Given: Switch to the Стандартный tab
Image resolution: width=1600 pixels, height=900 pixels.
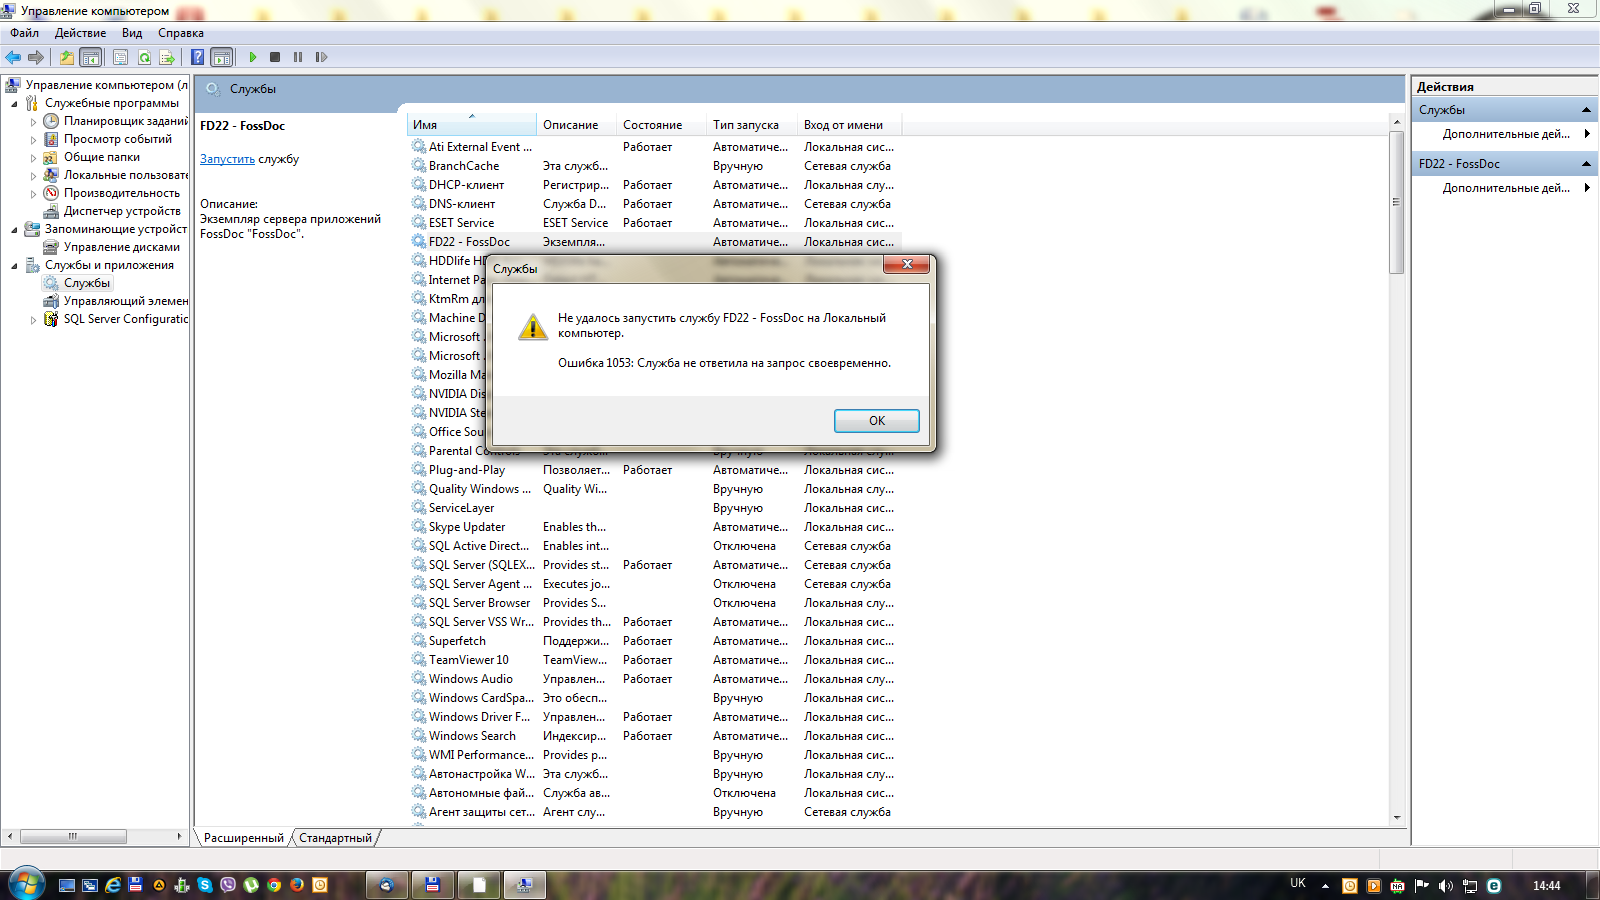Looking at the screenshot, I should coord(335,838).
